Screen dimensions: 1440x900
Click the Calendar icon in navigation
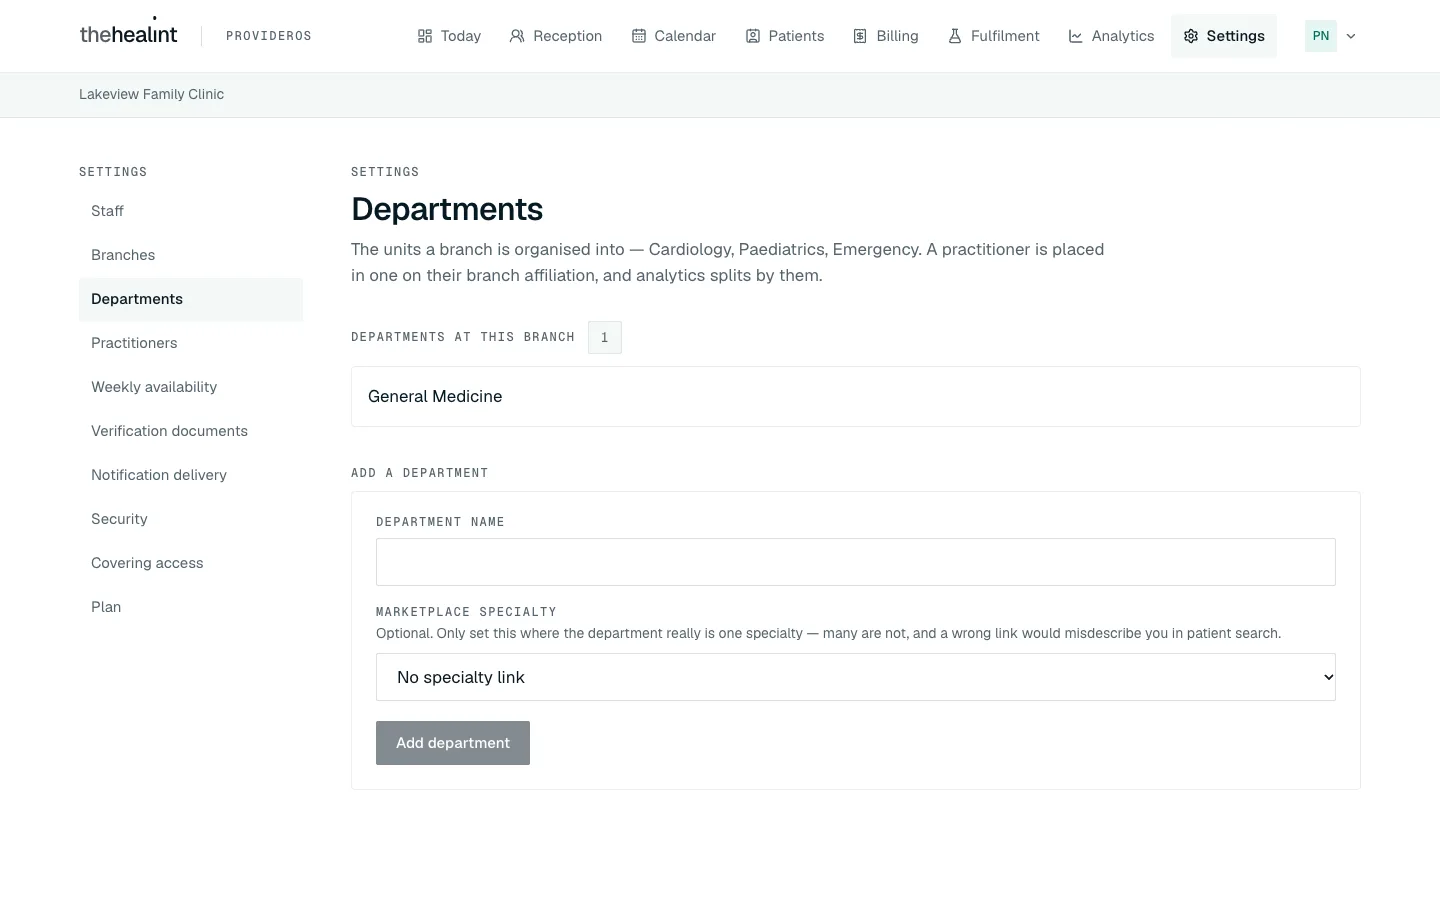point(639,36)
